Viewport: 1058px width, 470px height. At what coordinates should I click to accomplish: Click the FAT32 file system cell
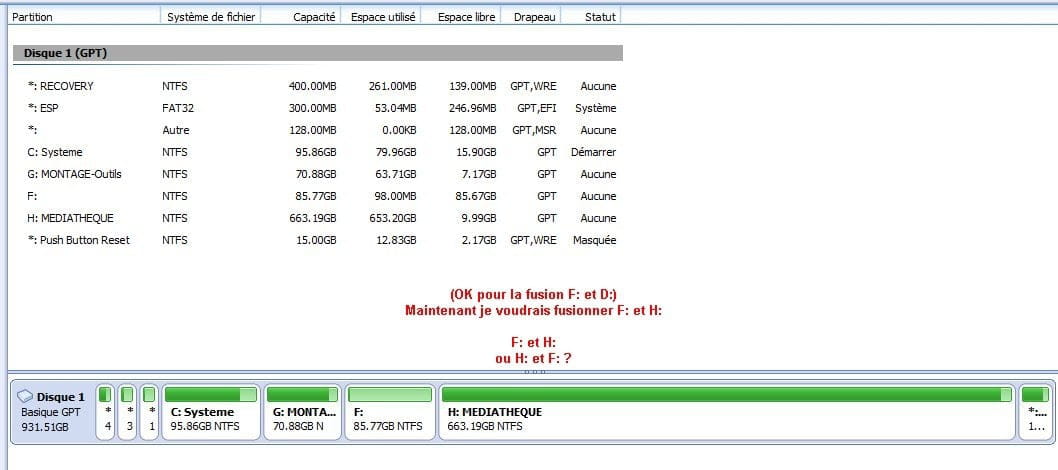[x=178, y=108]
